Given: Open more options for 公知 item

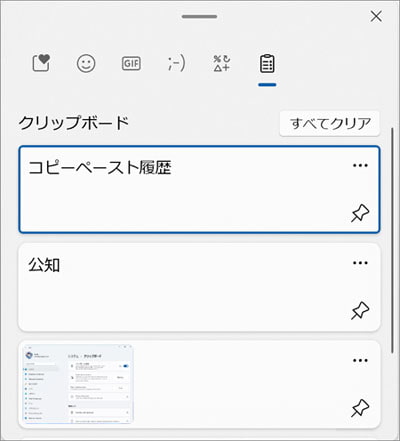Looking at the screenshot, I should (x=360, y=263).
